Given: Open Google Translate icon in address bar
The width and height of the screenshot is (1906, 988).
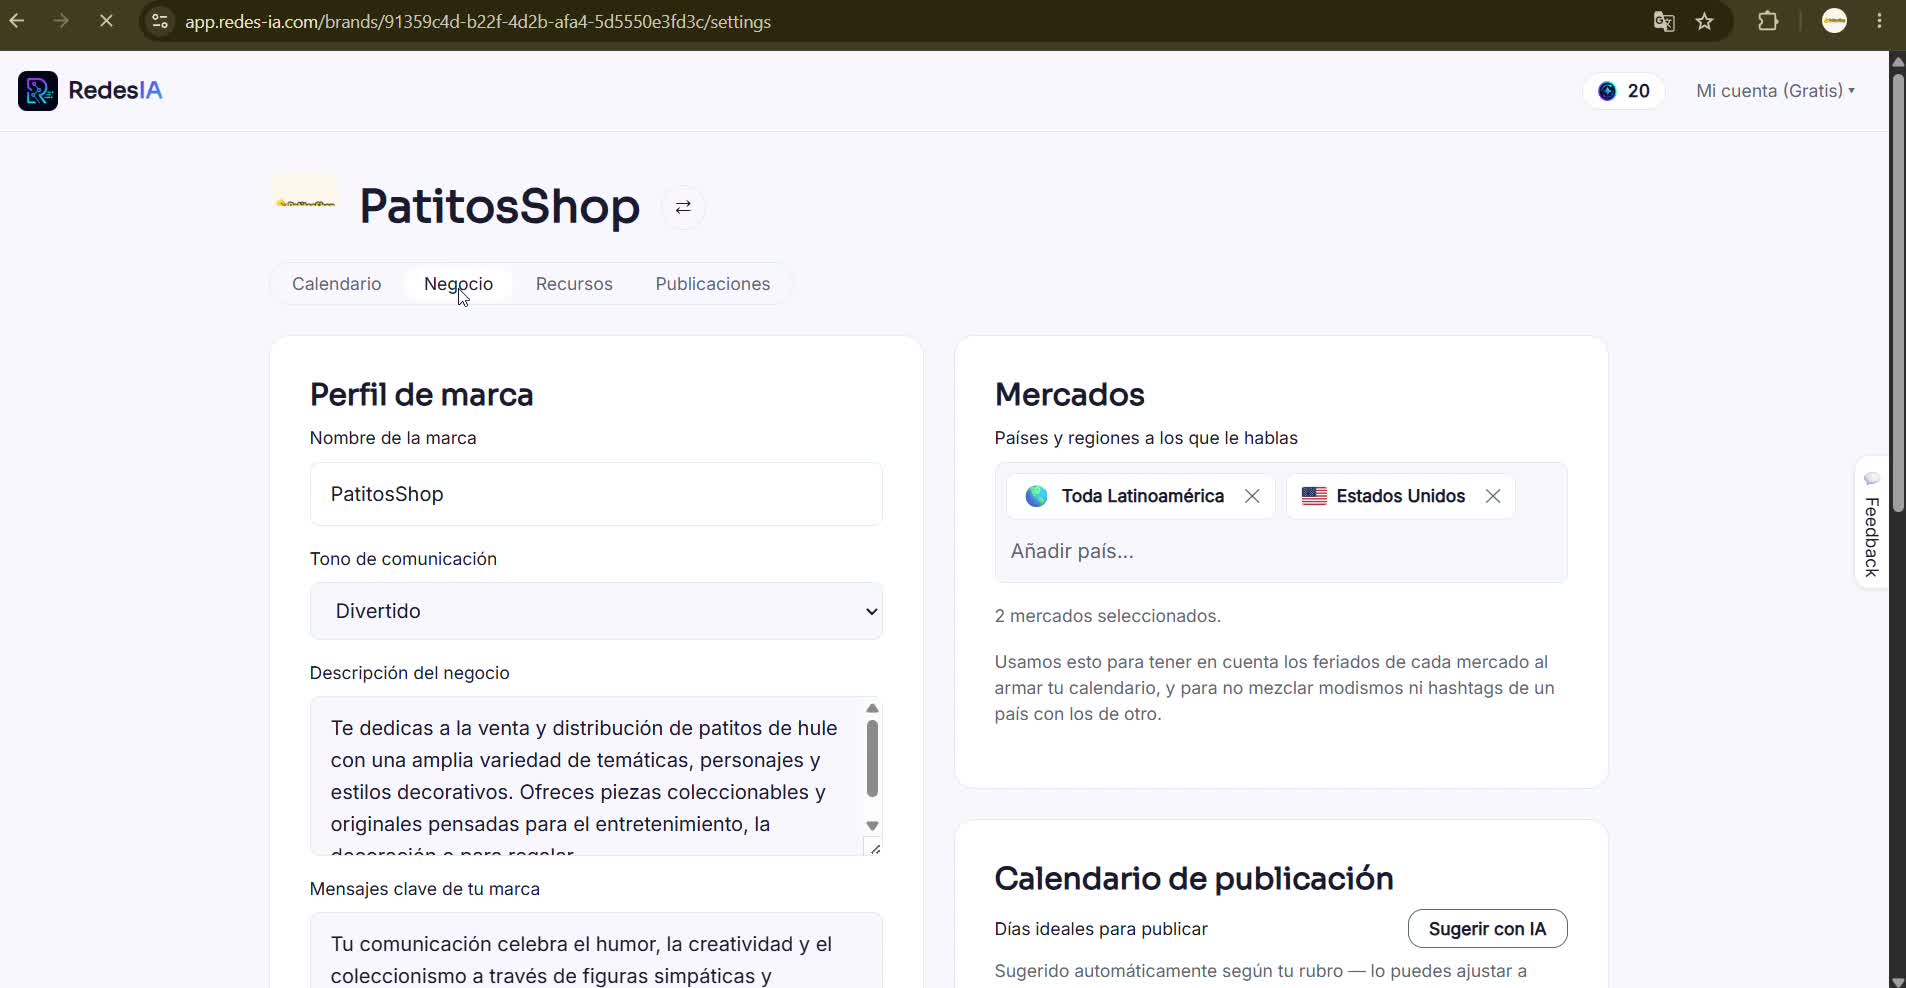Looking at the screenshot, I should coord(1664,21).
